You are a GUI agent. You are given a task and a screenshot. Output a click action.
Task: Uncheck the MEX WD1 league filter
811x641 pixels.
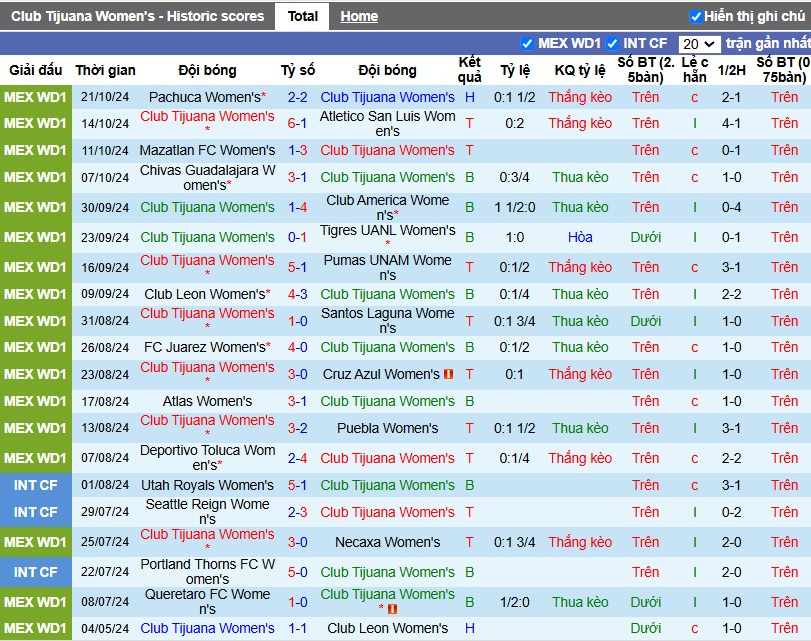(x=527, y=43)
